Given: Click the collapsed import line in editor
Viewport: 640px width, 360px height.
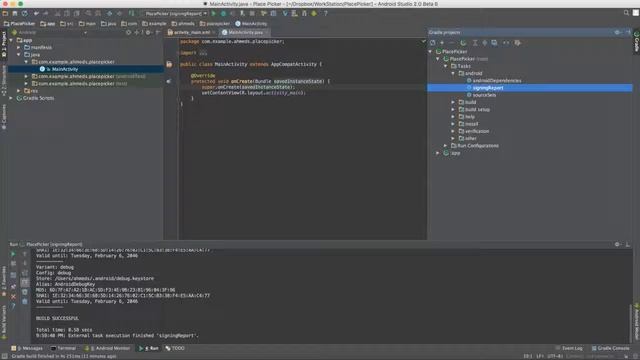Looking at the screenshot, I should coord(193,53).
